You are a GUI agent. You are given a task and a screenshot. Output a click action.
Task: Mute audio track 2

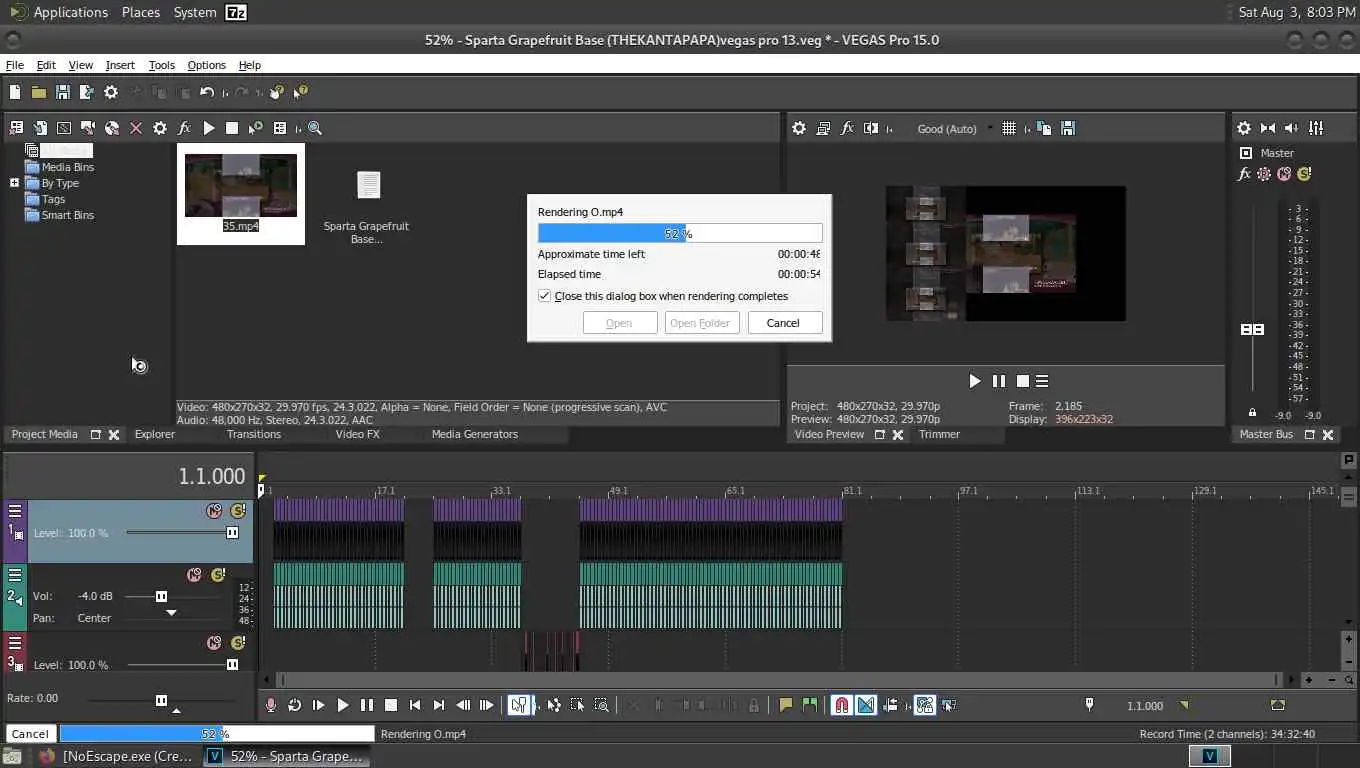point(194,575)
